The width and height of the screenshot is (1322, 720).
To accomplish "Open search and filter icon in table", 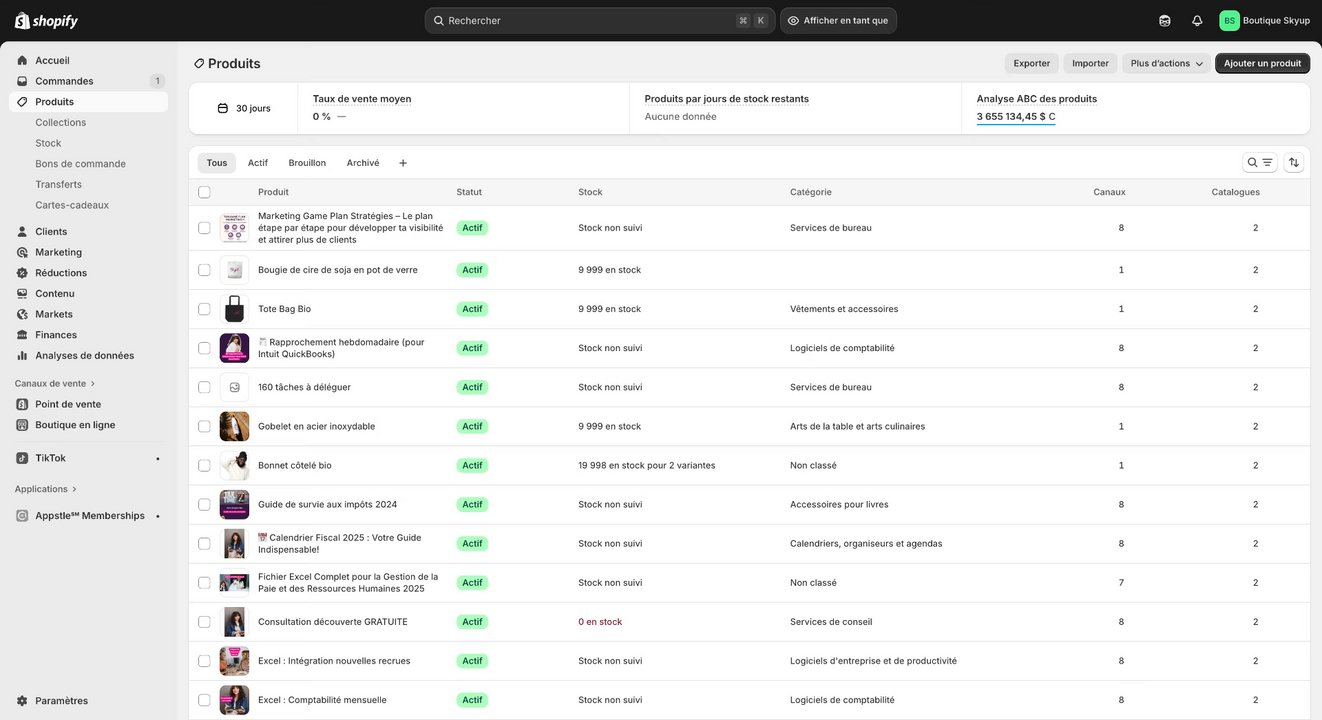I will click(x=1259, y=163).
